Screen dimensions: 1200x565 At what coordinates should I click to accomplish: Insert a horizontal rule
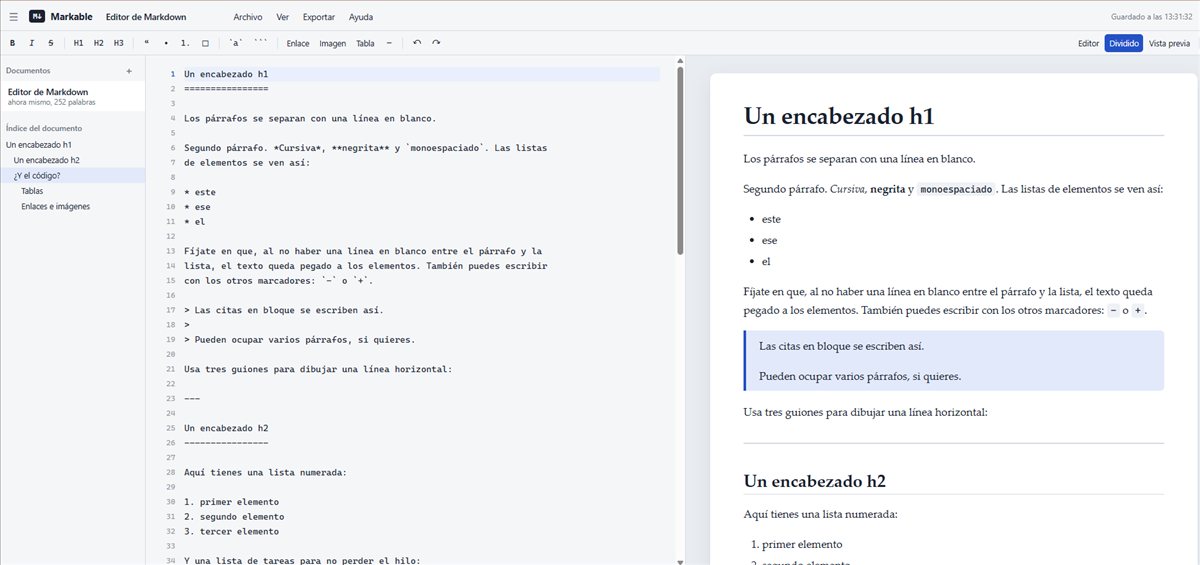coord(389,43)
